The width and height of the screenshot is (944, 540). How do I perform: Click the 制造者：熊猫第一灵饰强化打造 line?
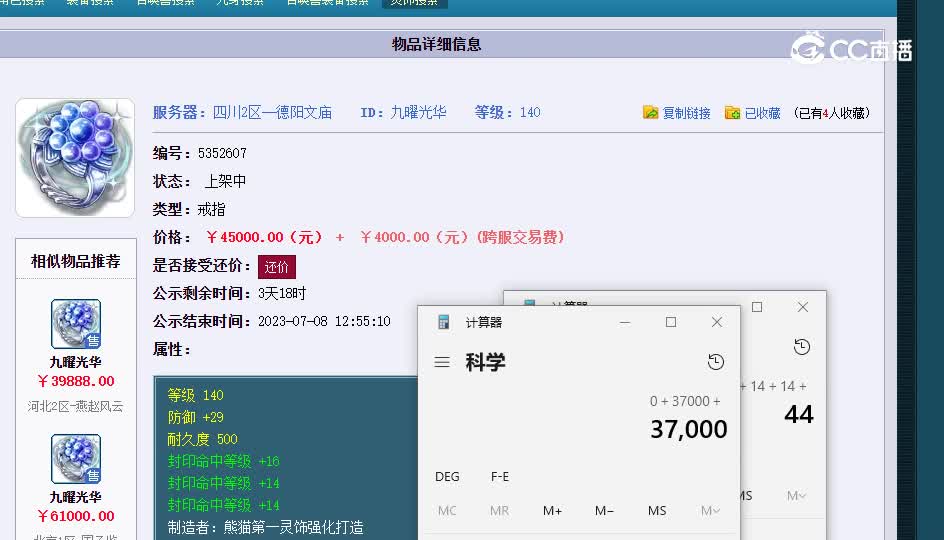pyautogui.click(x=266, y=527)
